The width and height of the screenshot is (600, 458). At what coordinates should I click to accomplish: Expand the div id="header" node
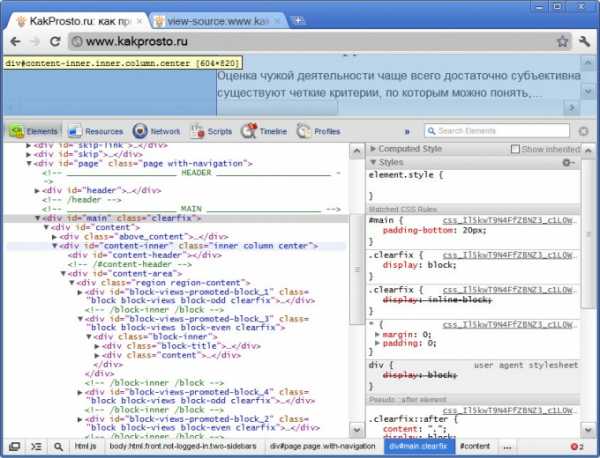click(x=37, y=190)
